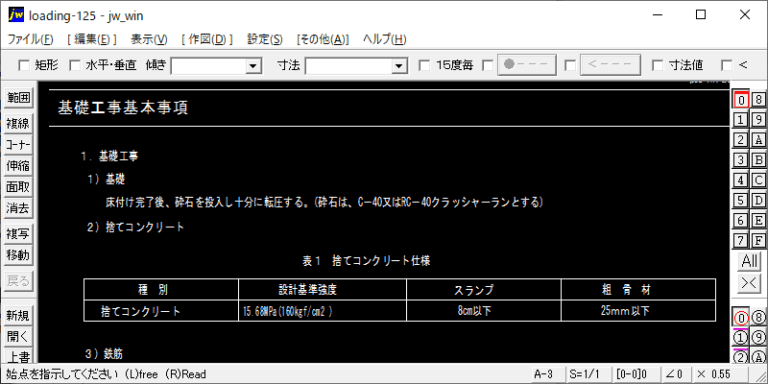Select layer A square icon

759,140
